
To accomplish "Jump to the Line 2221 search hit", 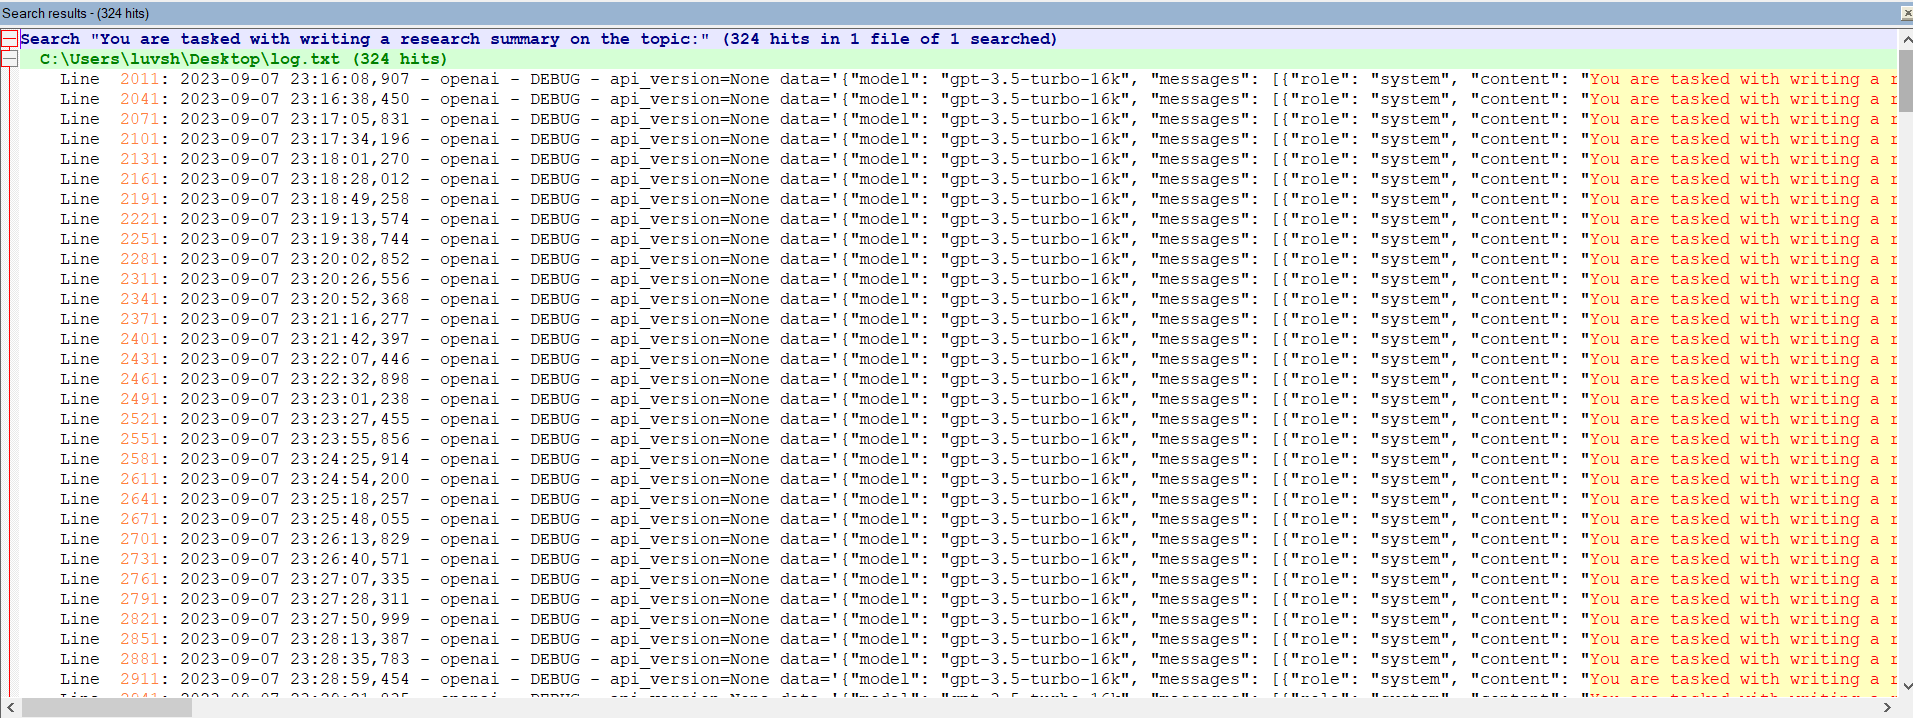I will [958, 219].
